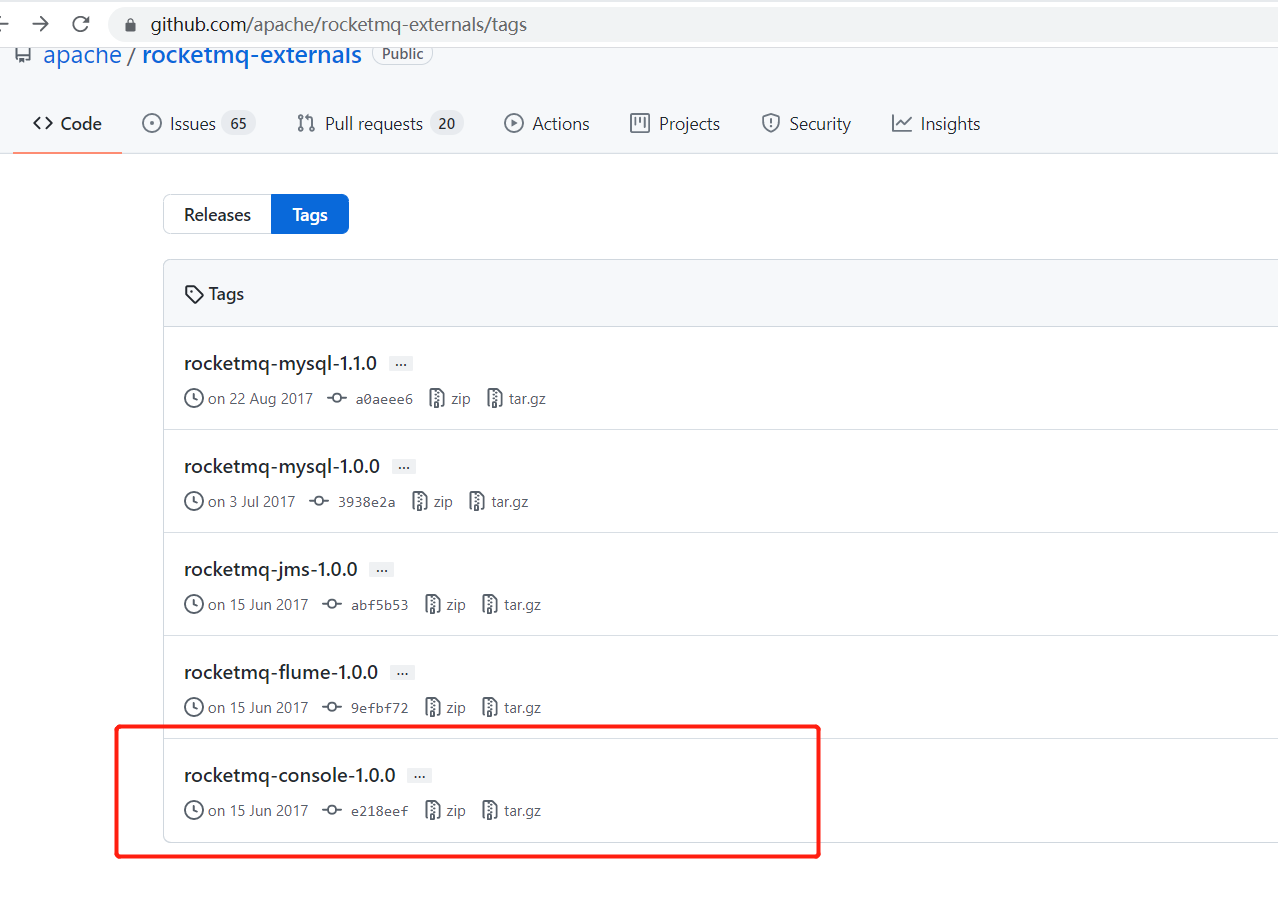Click the Security shield icon
The image size is (1278, 900).
770,123
